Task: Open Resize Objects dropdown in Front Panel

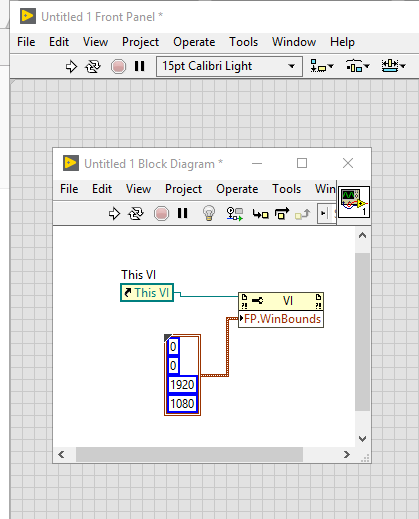Action: [393, 66]
